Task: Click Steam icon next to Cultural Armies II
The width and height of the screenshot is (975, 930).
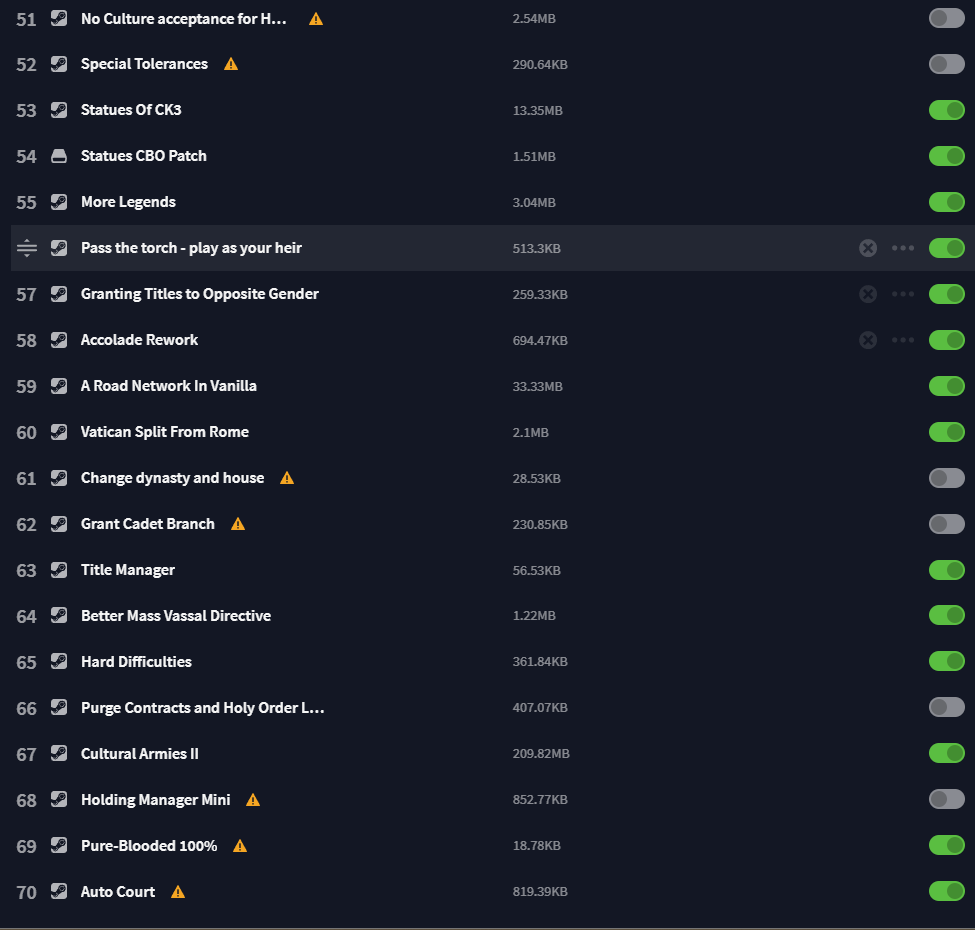Action: [x=59, y=753]
